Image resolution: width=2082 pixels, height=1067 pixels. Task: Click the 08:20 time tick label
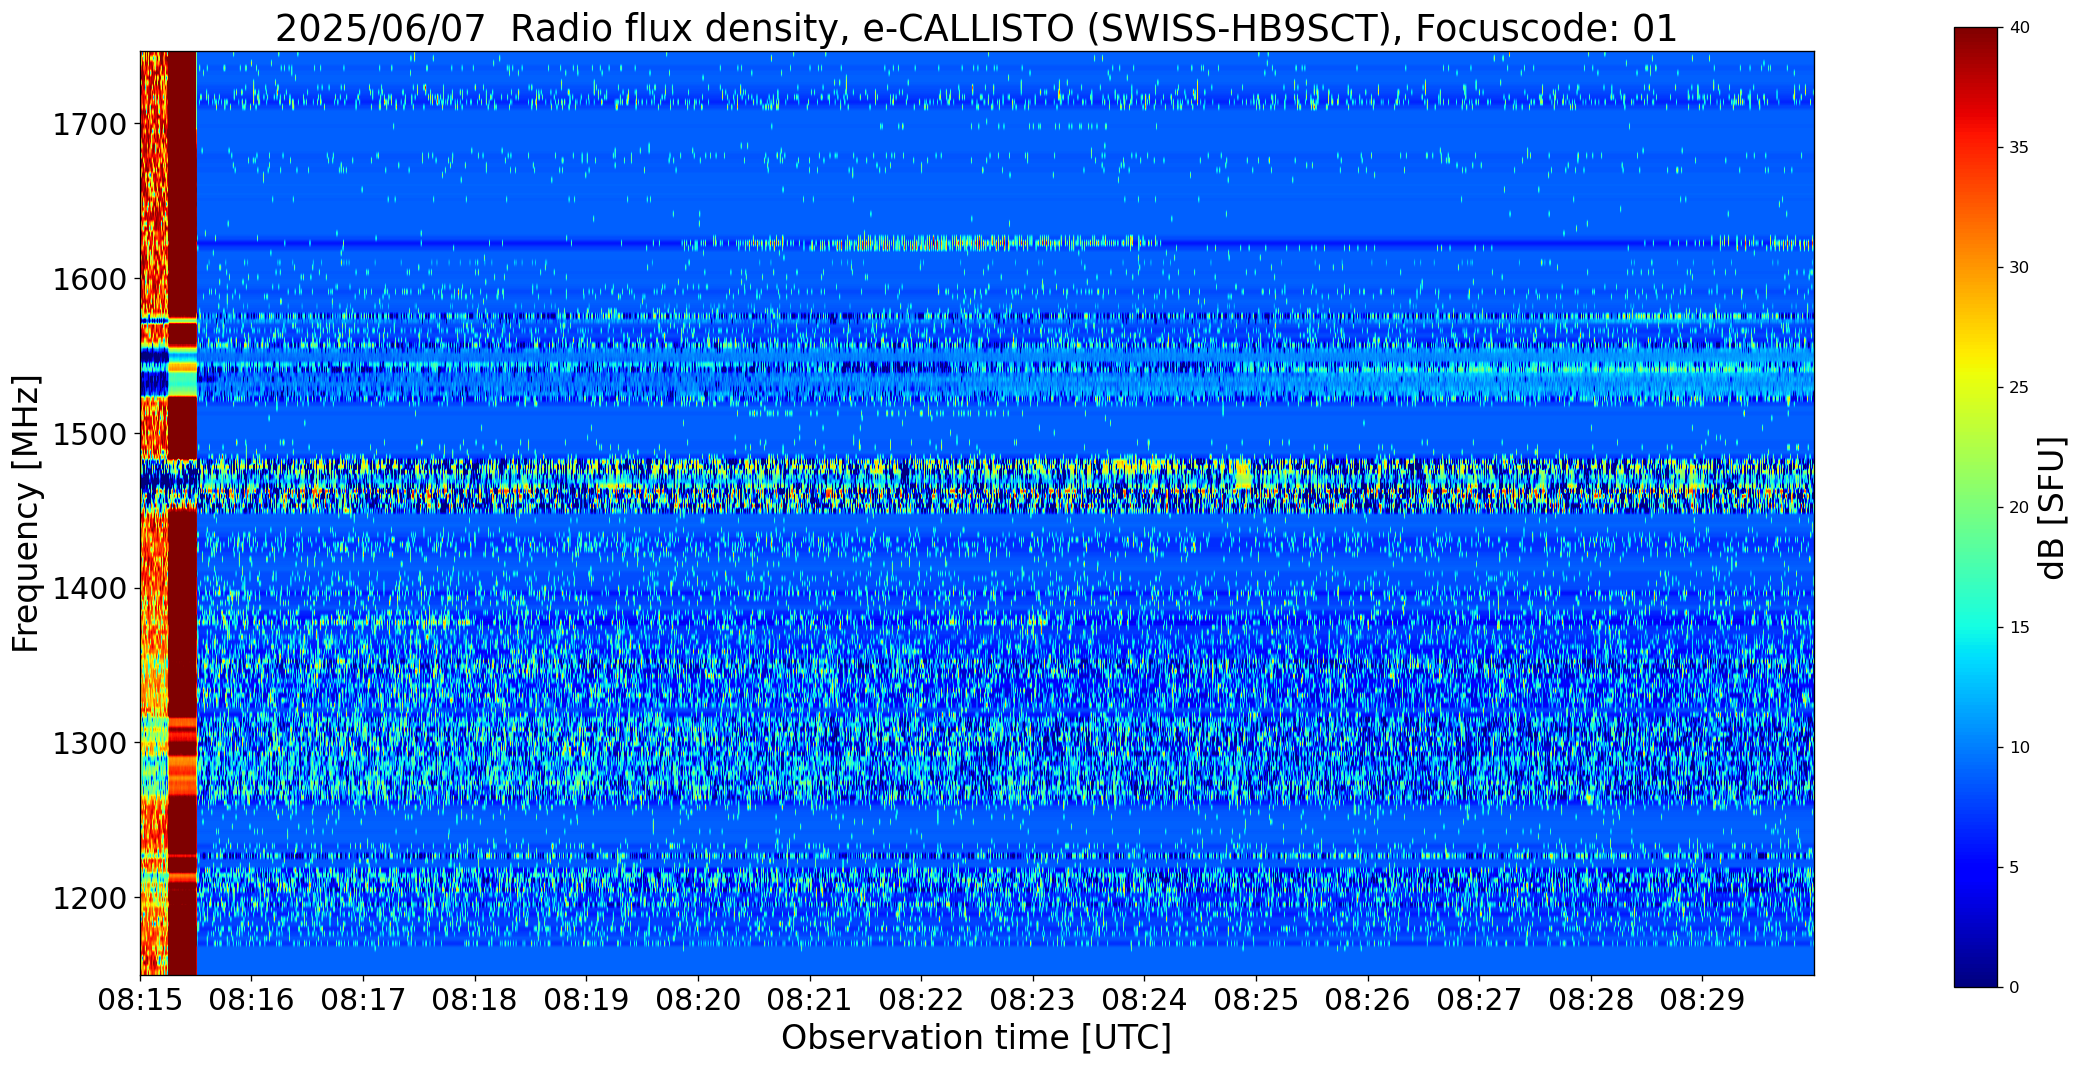tap(698, 1000)
